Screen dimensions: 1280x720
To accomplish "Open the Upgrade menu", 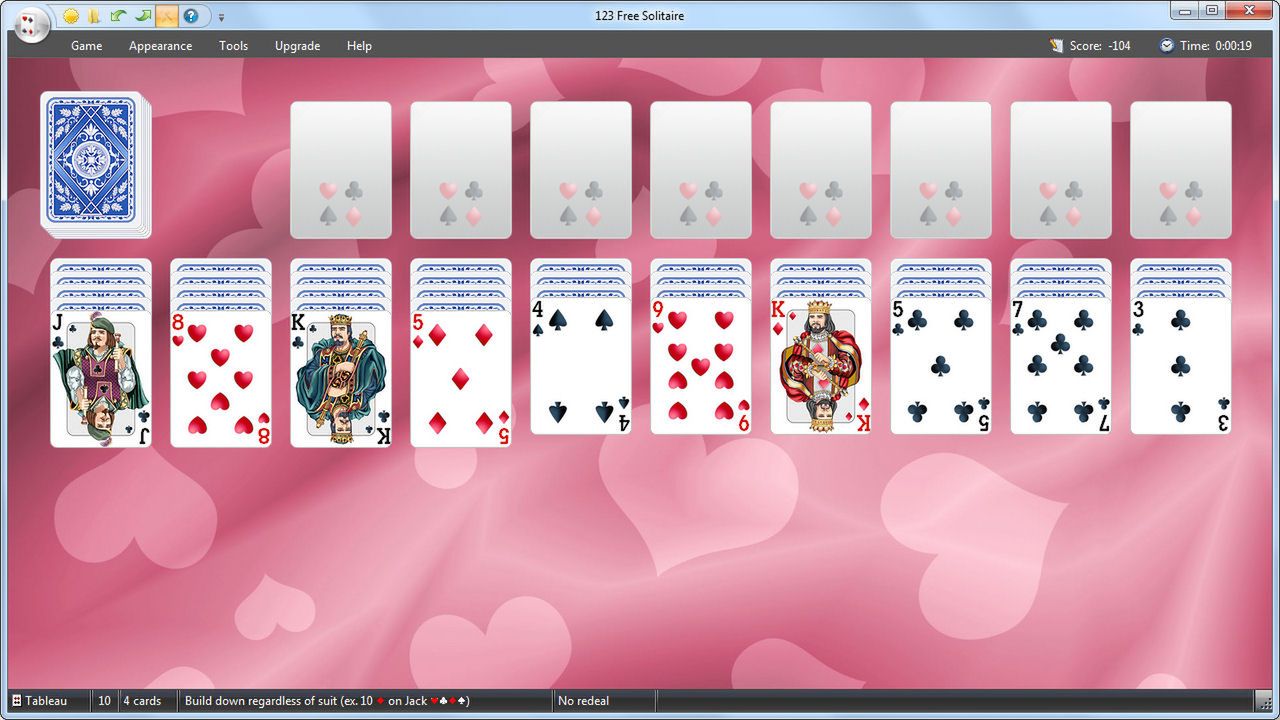I will [297, 45].
